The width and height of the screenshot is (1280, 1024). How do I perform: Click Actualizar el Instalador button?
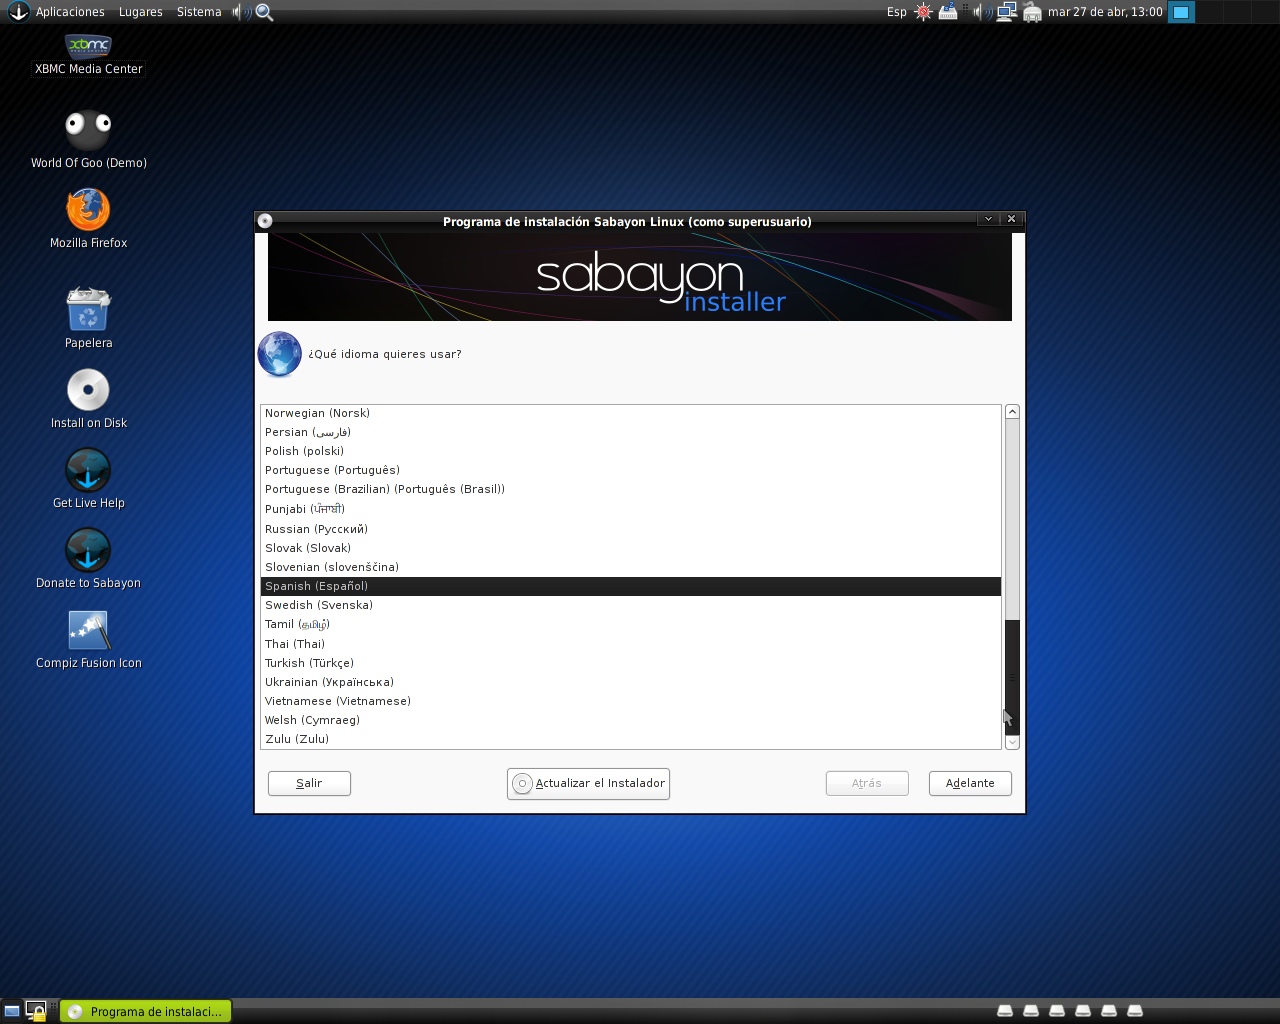pos(588,783)
